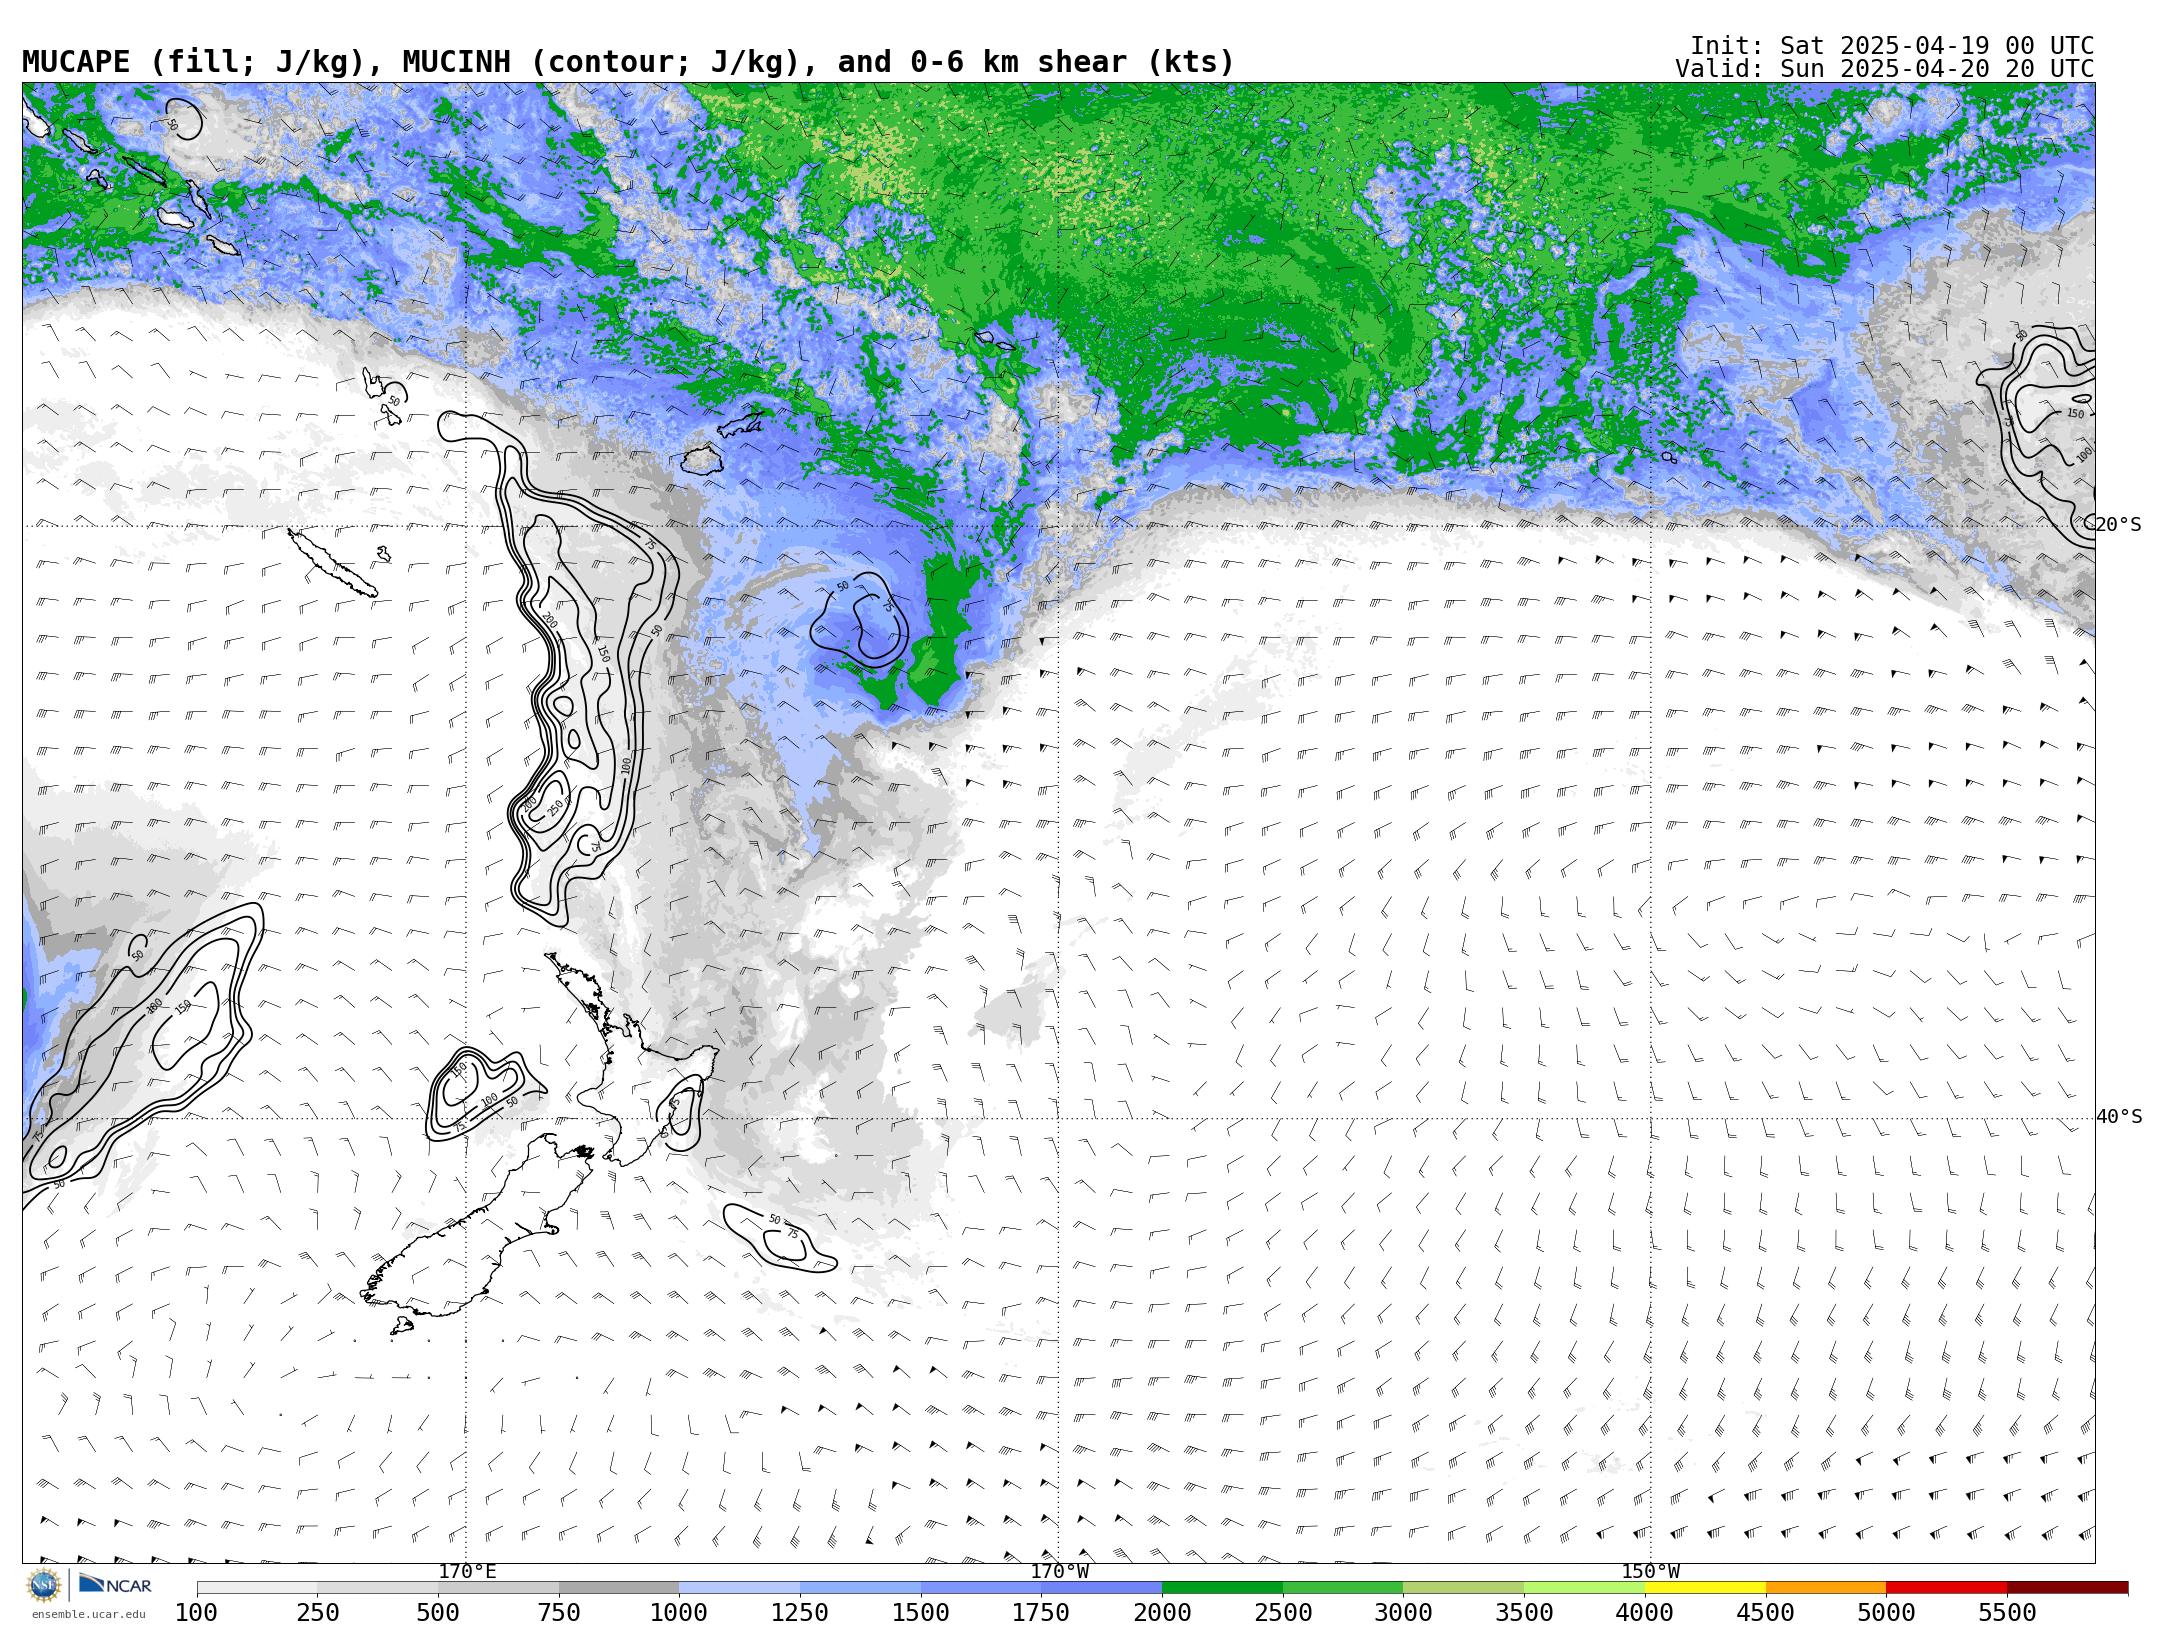This screenshot has height=1626, width=2160.
Task: Click the 170°E longitude label
Action: (467, 1572)
